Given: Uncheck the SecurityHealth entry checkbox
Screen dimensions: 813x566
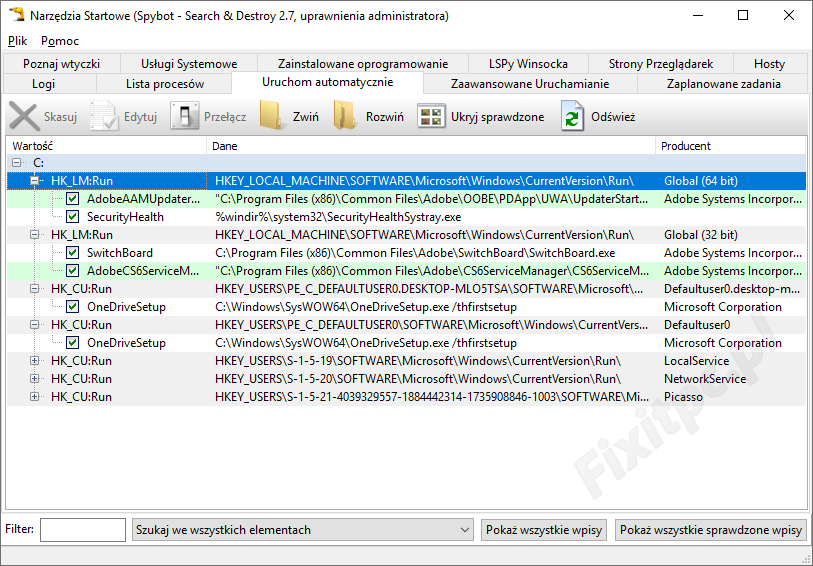Looking at the screenshot, I should click(x=73, y=217).
